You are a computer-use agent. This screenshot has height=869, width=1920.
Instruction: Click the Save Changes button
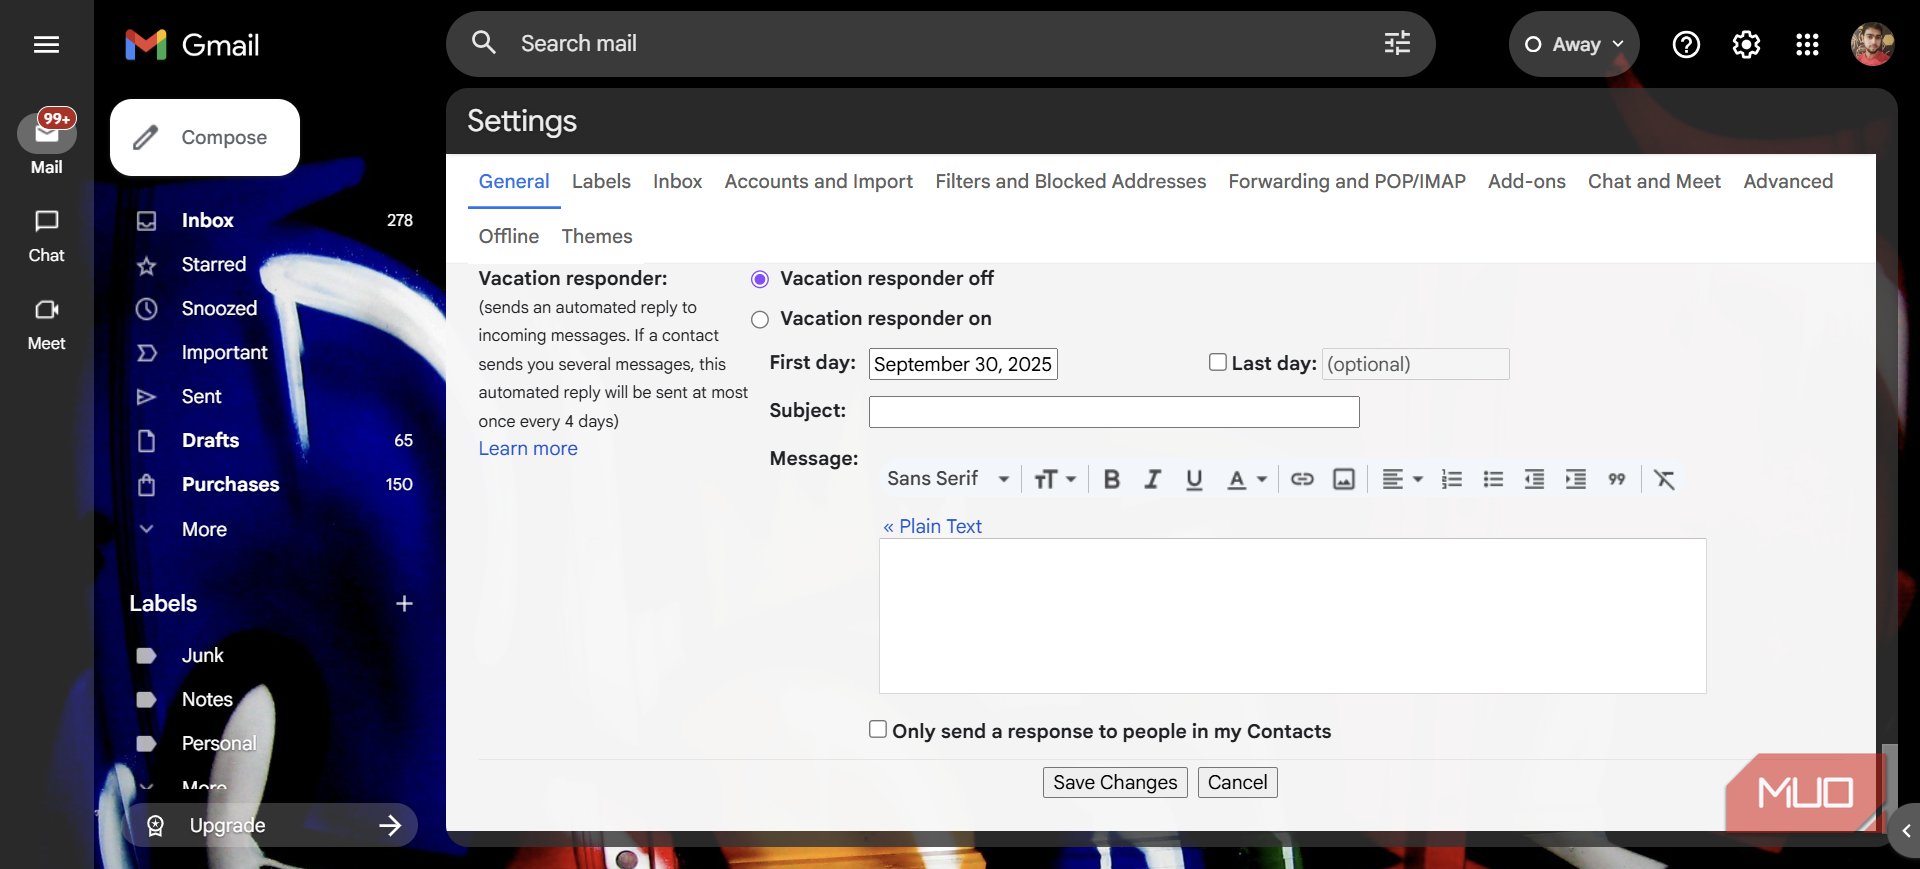[x=1114, y=782]
